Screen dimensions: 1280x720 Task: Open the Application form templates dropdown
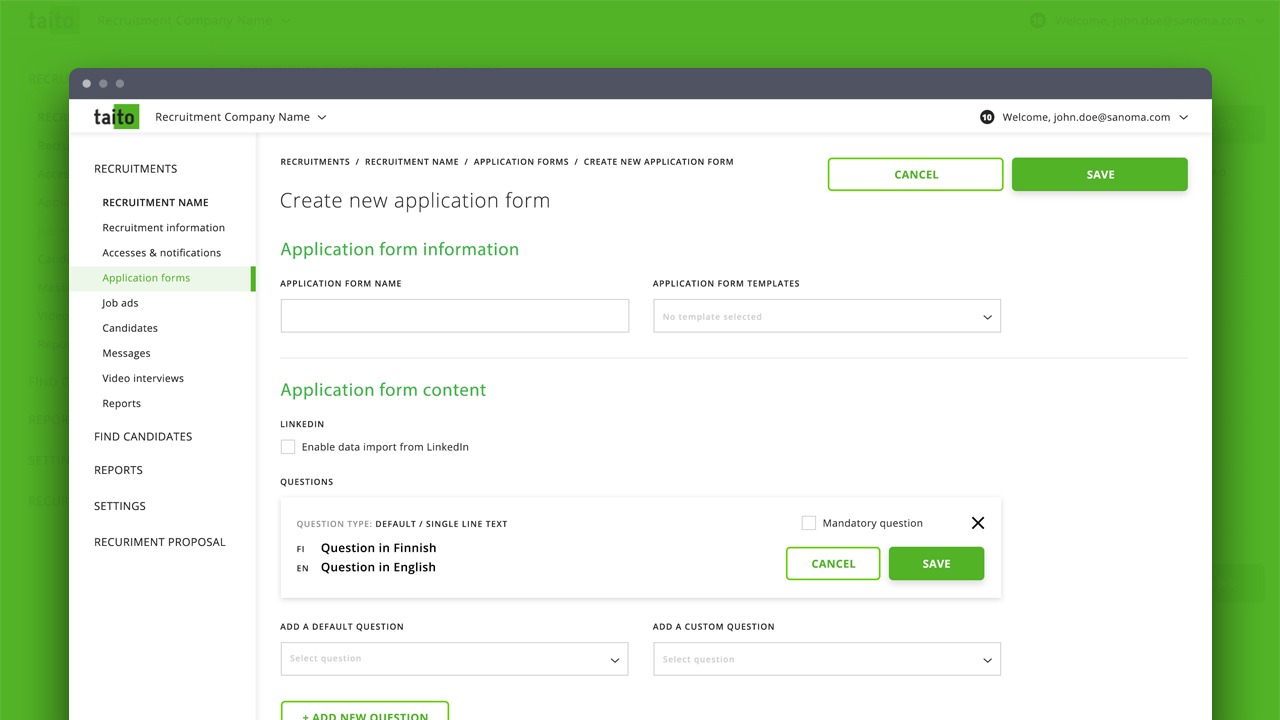click(827, 316)
